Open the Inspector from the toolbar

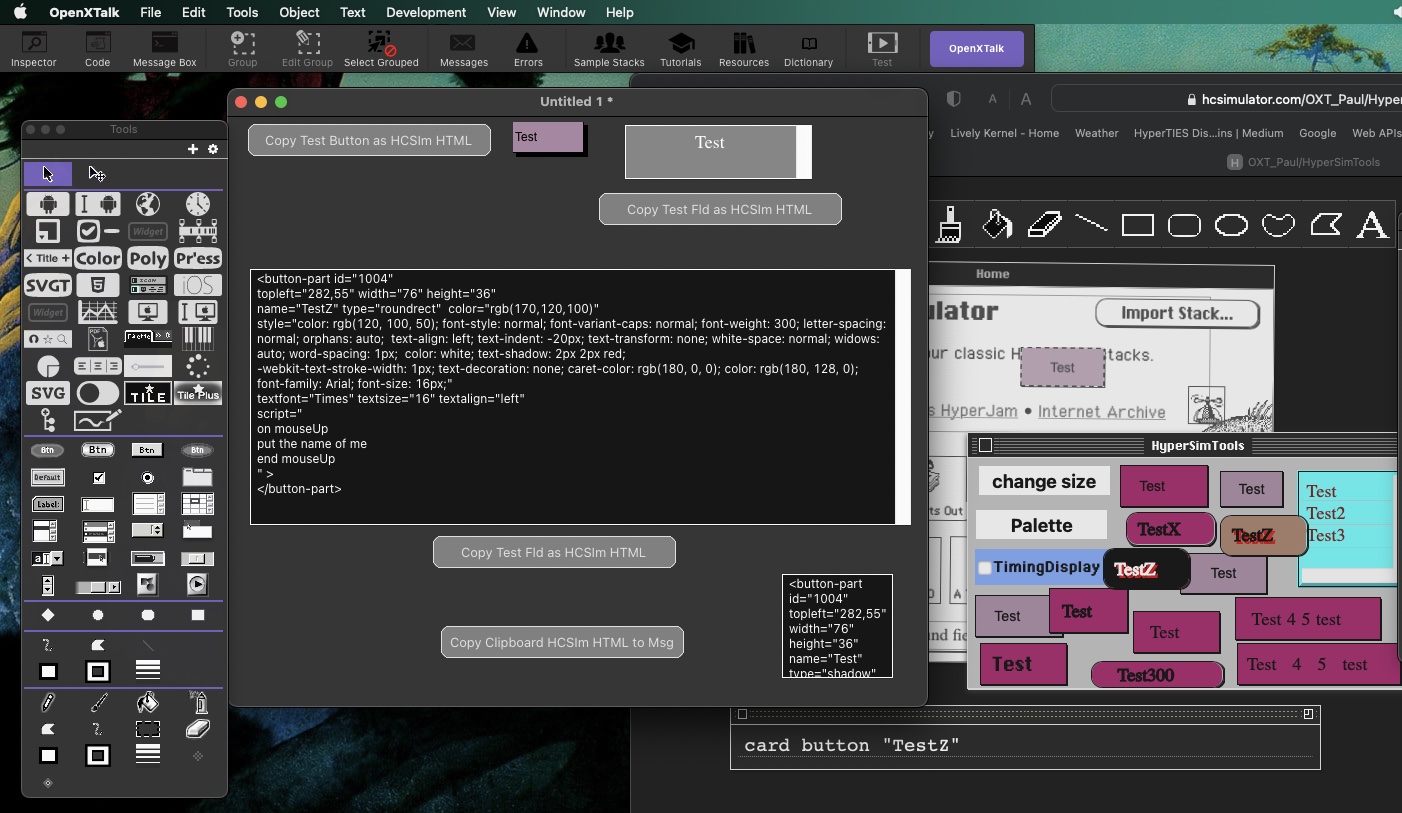coord(34,49)
